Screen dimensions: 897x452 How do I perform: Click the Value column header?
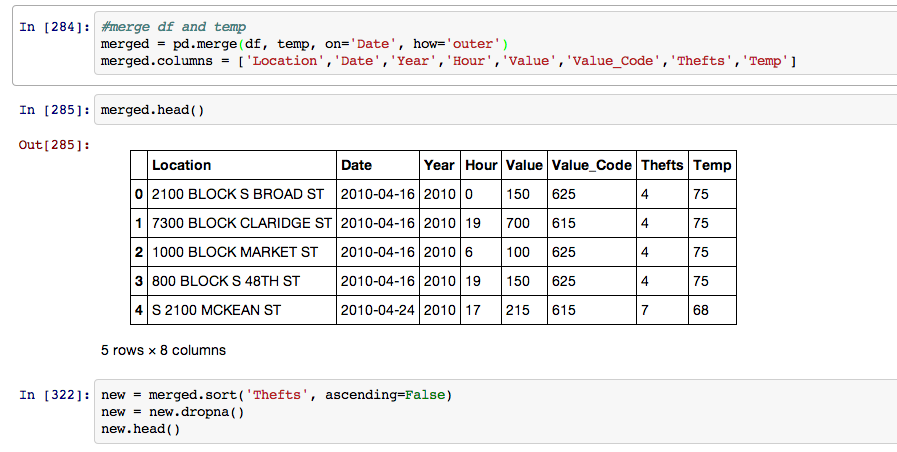coord(524,165)
